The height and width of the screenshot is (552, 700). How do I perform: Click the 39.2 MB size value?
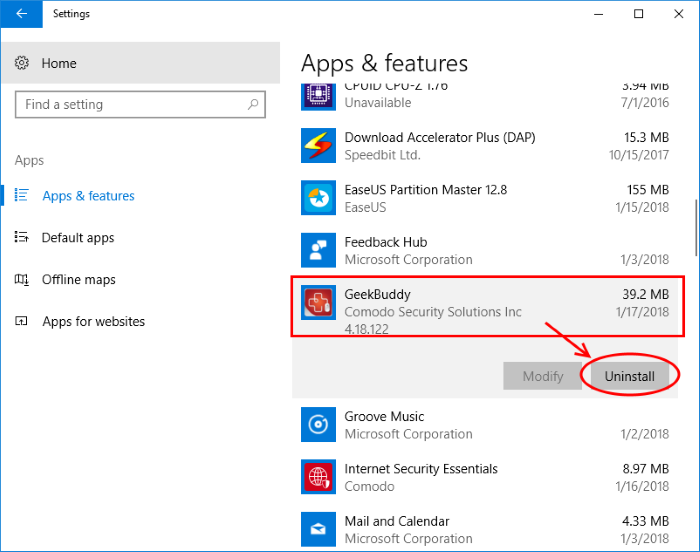(x=646, y=294)
